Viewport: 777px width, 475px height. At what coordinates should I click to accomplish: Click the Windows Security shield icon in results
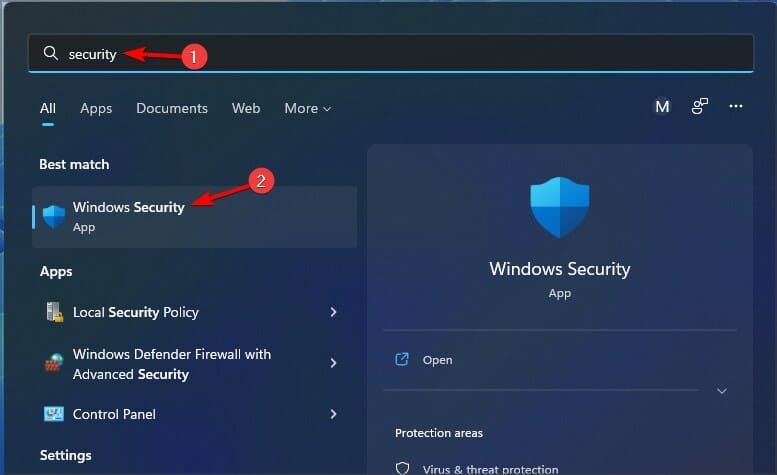tap(54, 217)
